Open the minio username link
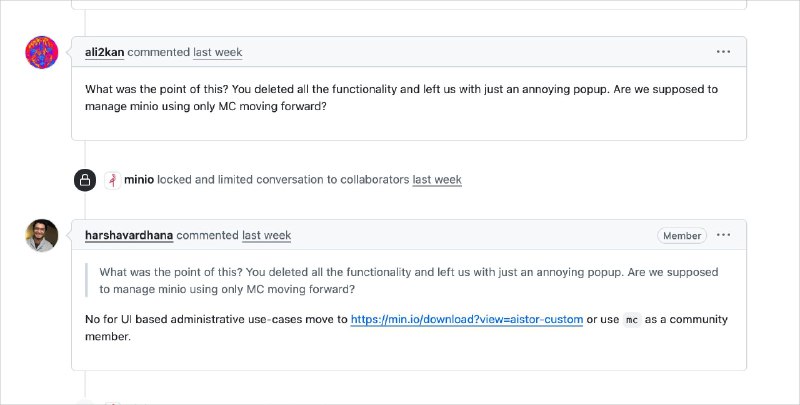 point(138,180)
